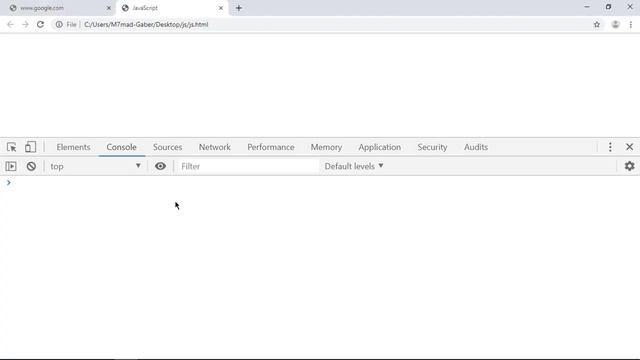The image size is (640, 360).
Task: Close the JavaScript tab
Action: pyautogui.click(x=221, y=8)
